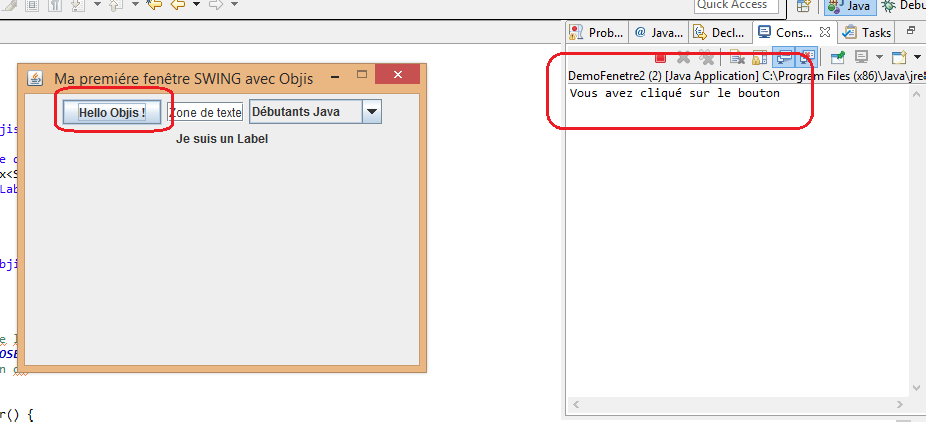The height and width of the screenshot is (428, 932).
Task: Clear the console output
Action: [x=736, y=58]
